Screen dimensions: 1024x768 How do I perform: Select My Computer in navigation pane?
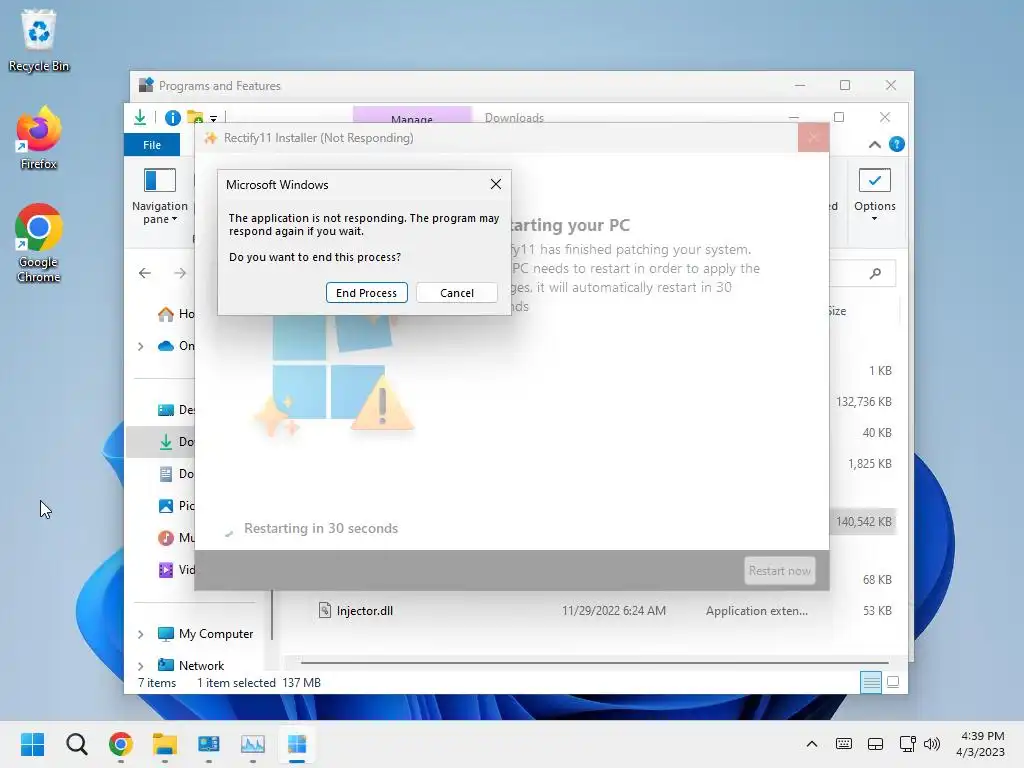point(205,634)
